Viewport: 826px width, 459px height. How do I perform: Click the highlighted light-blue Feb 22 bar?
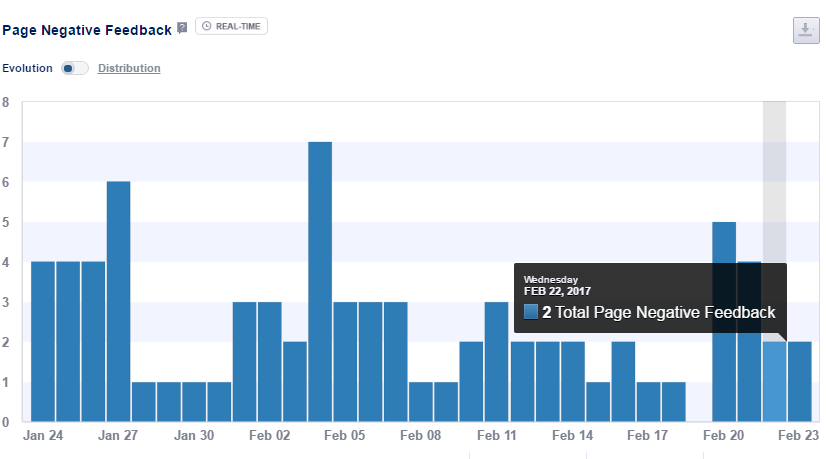coord(774,381)
